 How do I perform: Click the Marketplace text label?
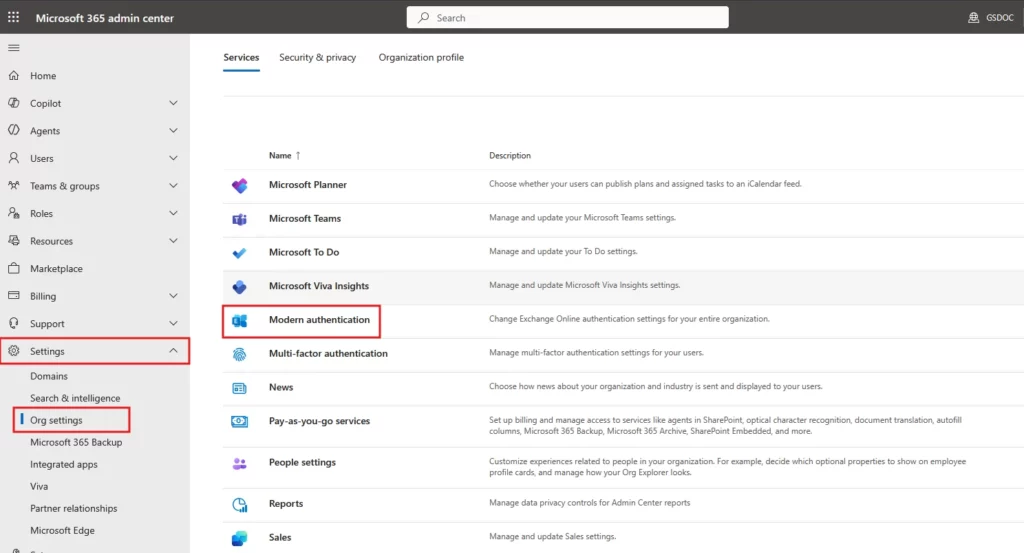click(56, 268)
